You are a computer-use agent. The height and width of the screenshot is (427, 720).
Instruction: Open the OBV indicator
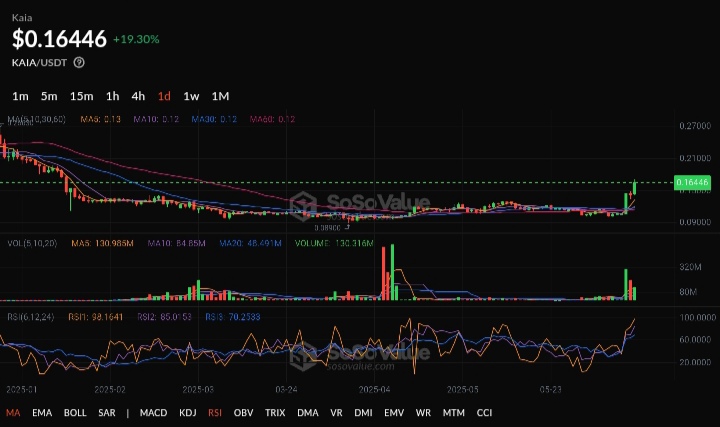pyautogui.click(x=243, y=412)
